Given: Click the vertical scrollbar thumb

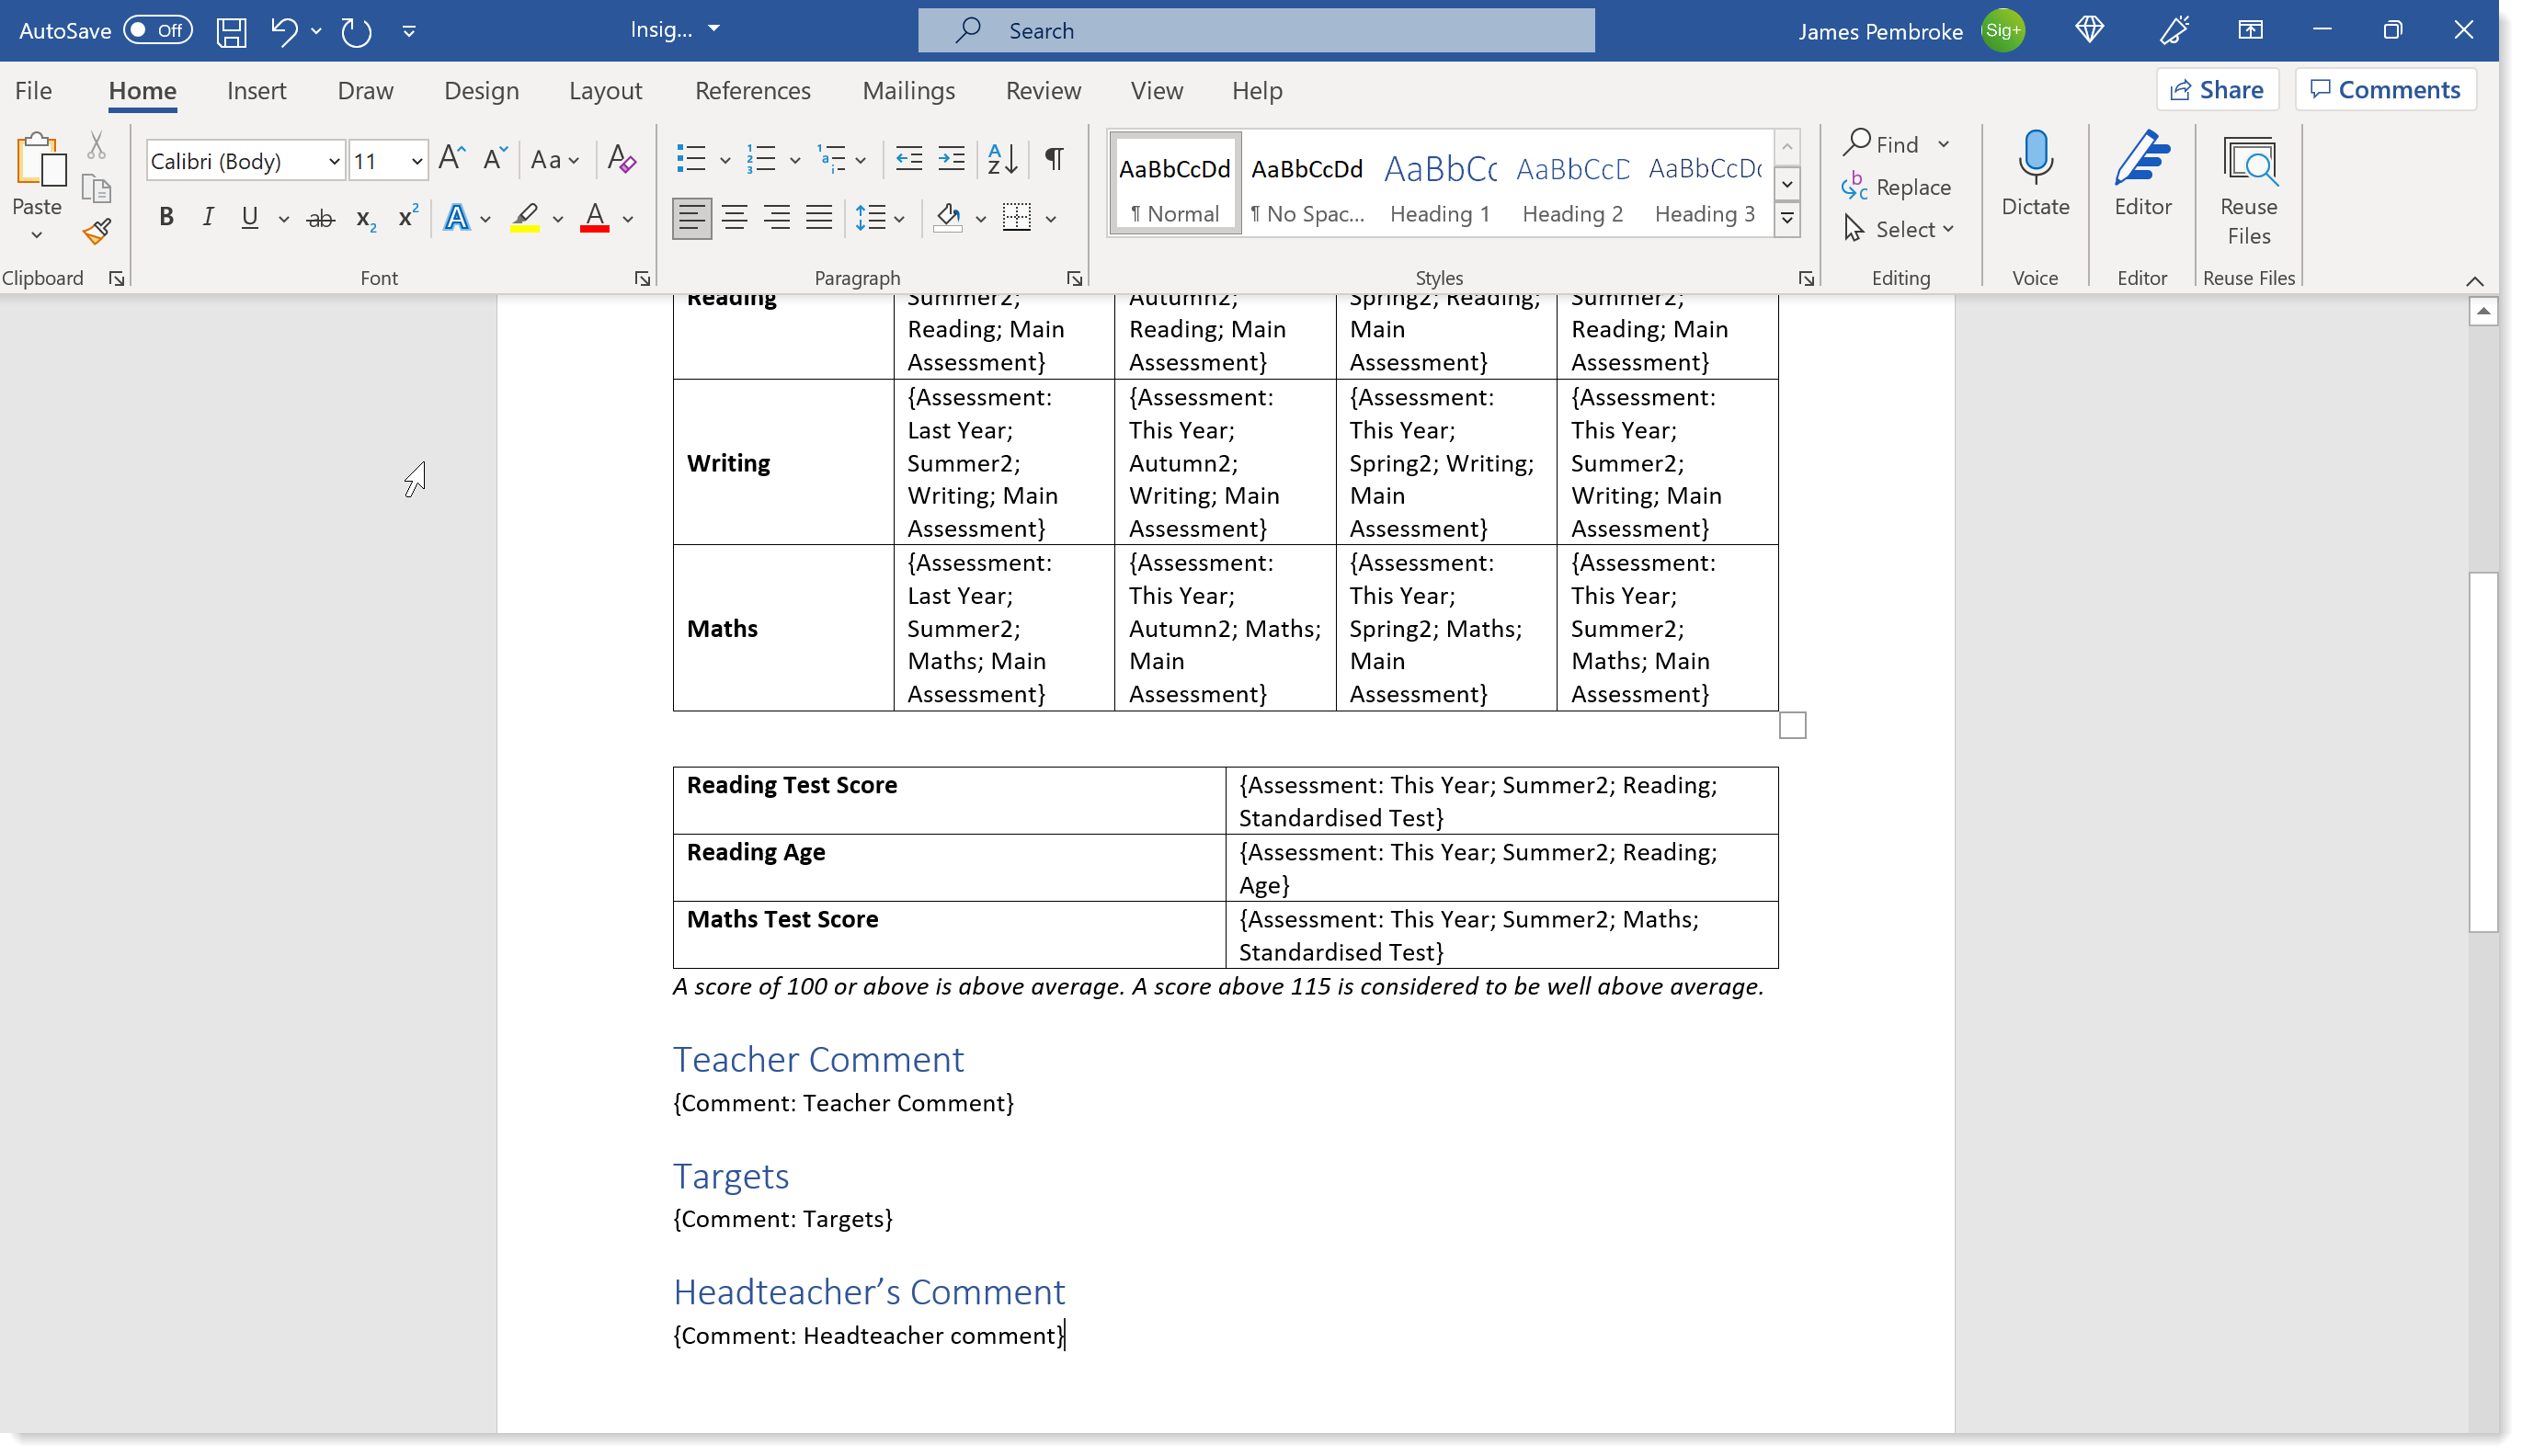Looking at the screenshot, I should pos(2483,752).
